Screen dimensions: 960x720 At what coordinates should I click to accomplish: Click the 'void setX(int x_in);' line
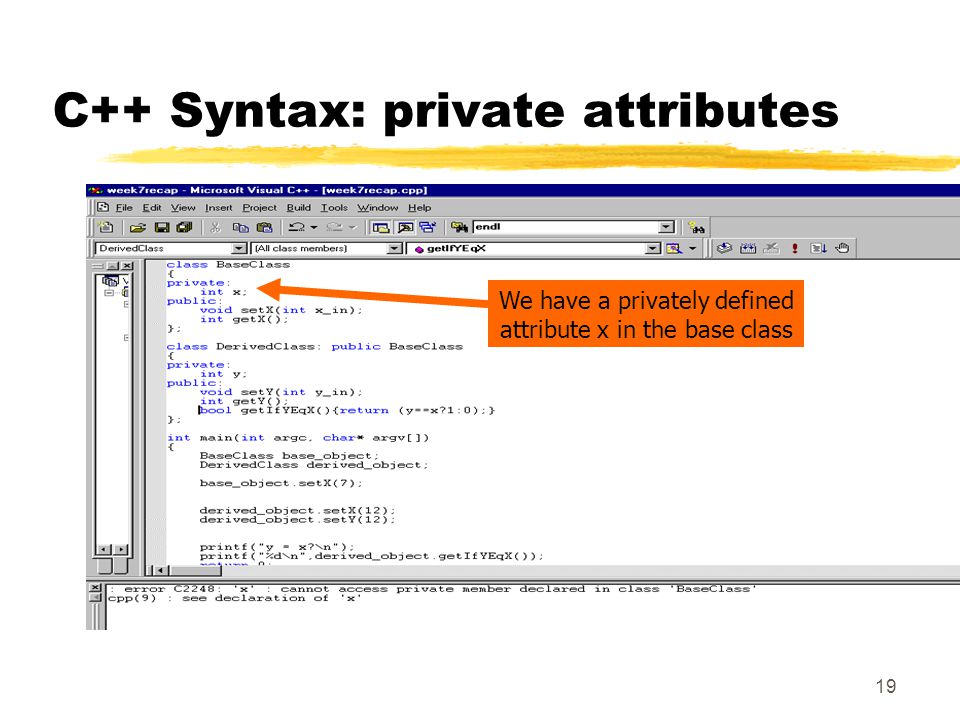[x=281, y=310]
